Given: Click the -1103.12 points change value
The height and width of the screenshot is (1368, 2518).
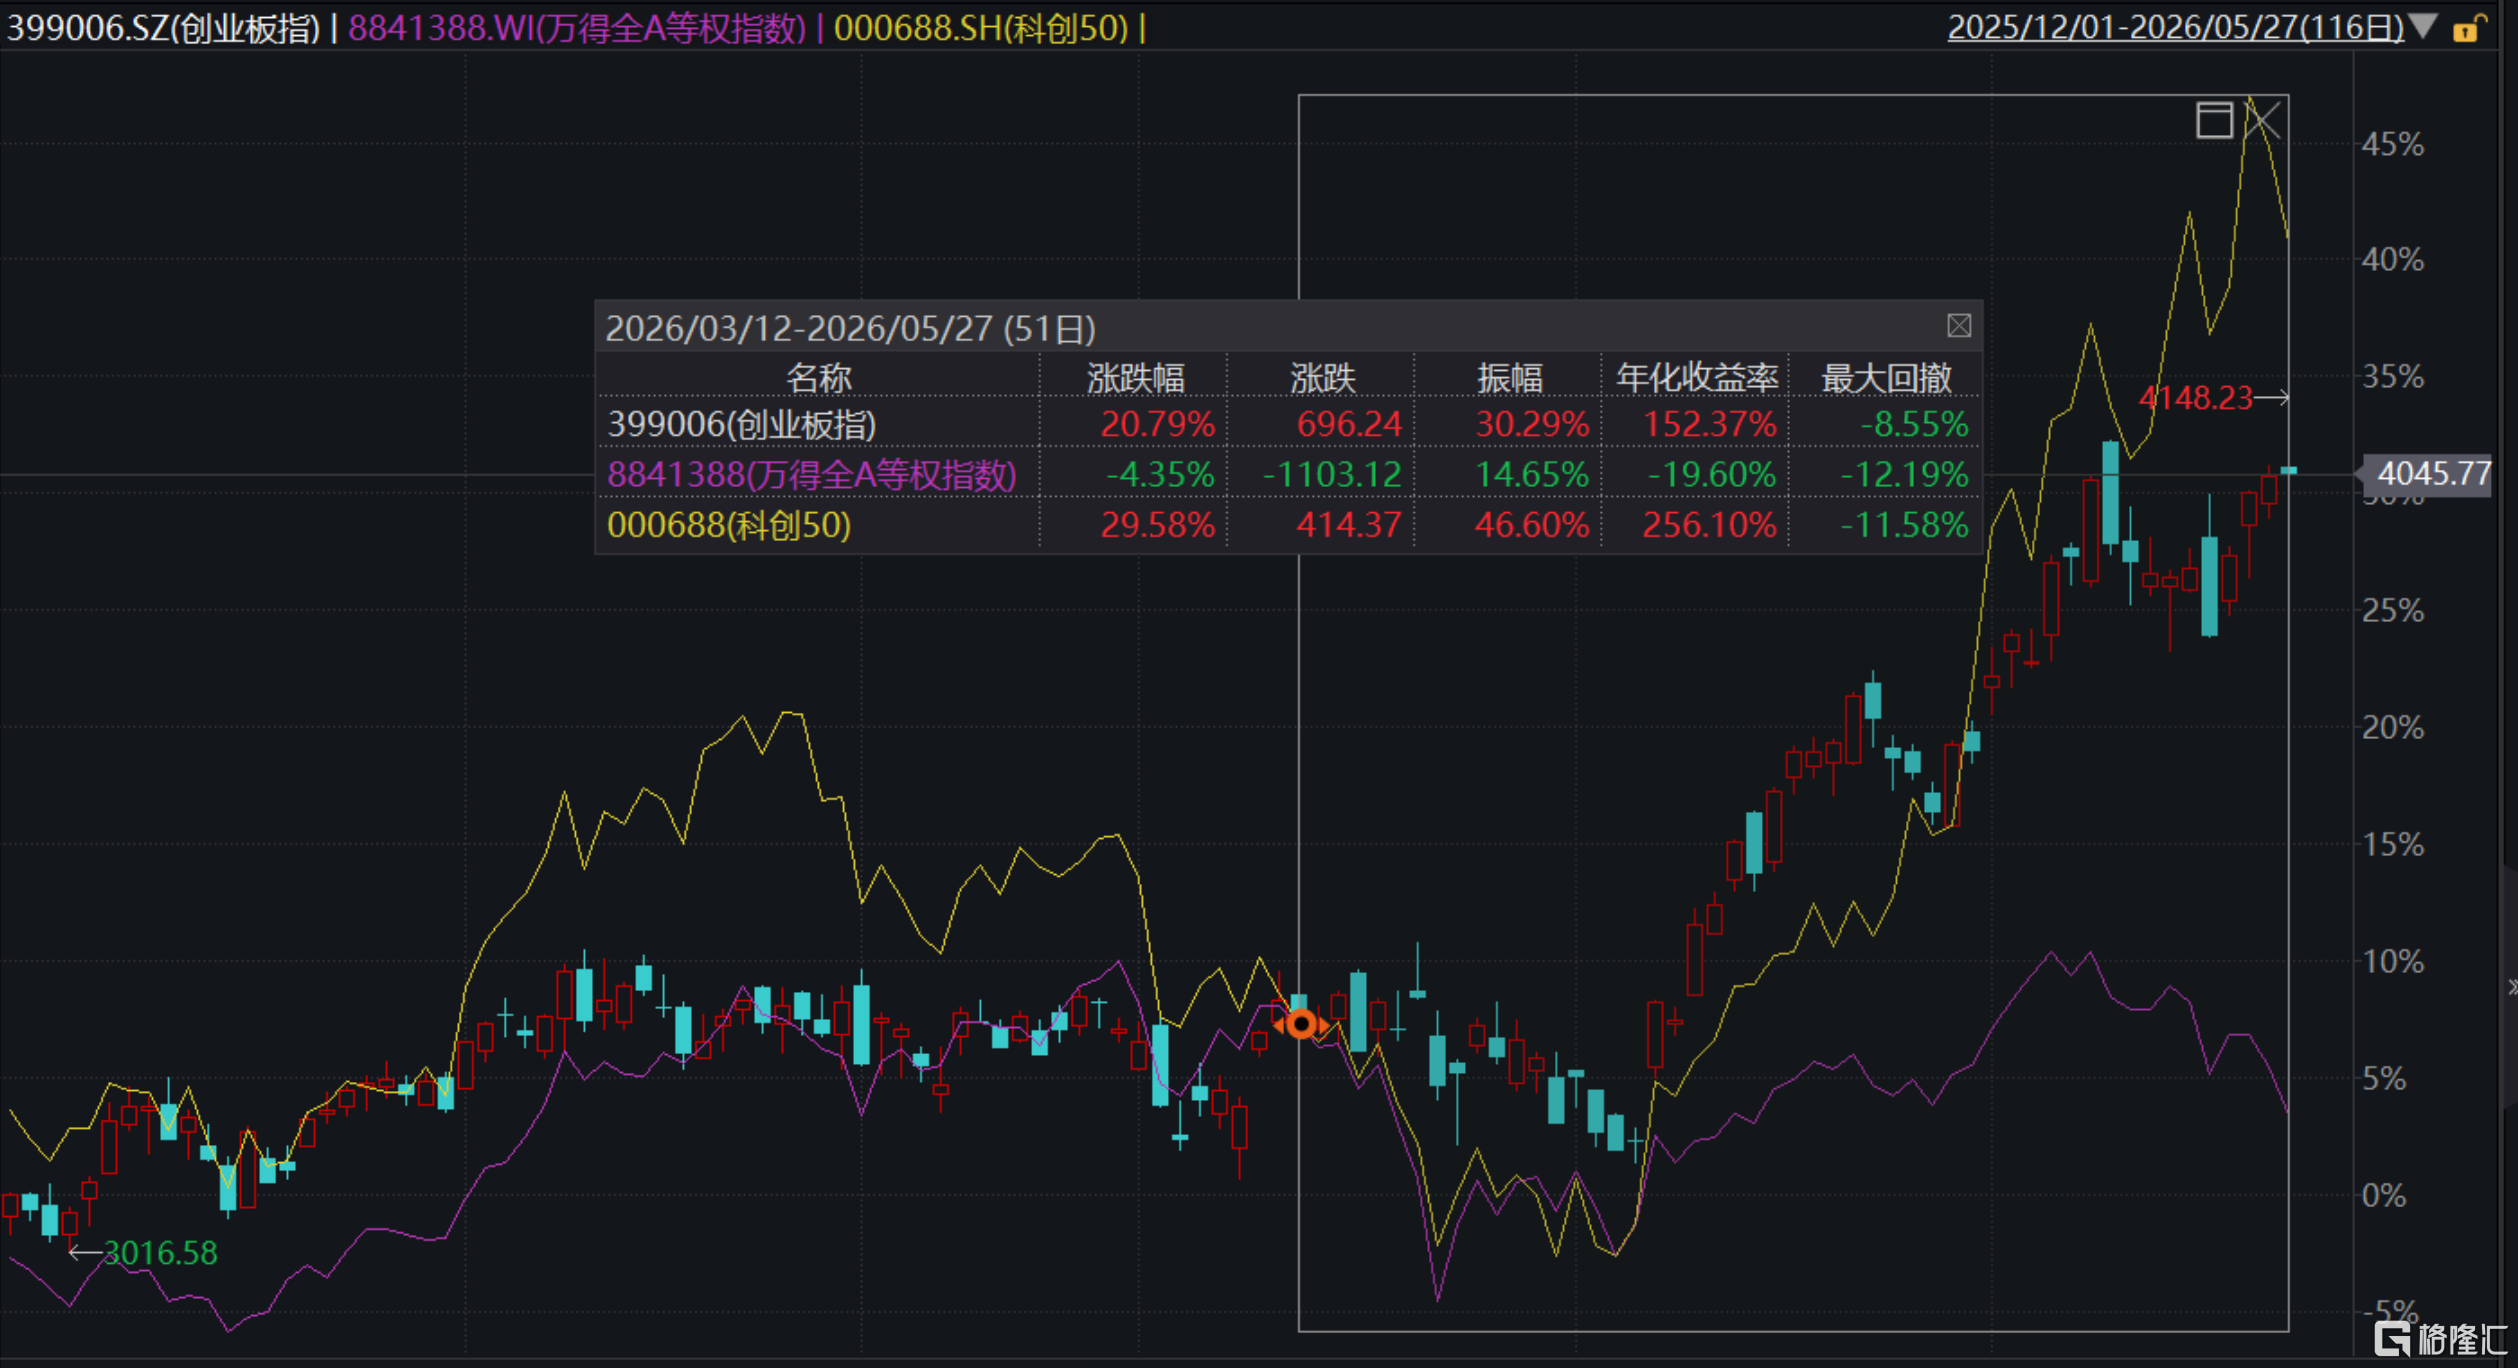Looking at the screenshot, I should point(1332,474).
